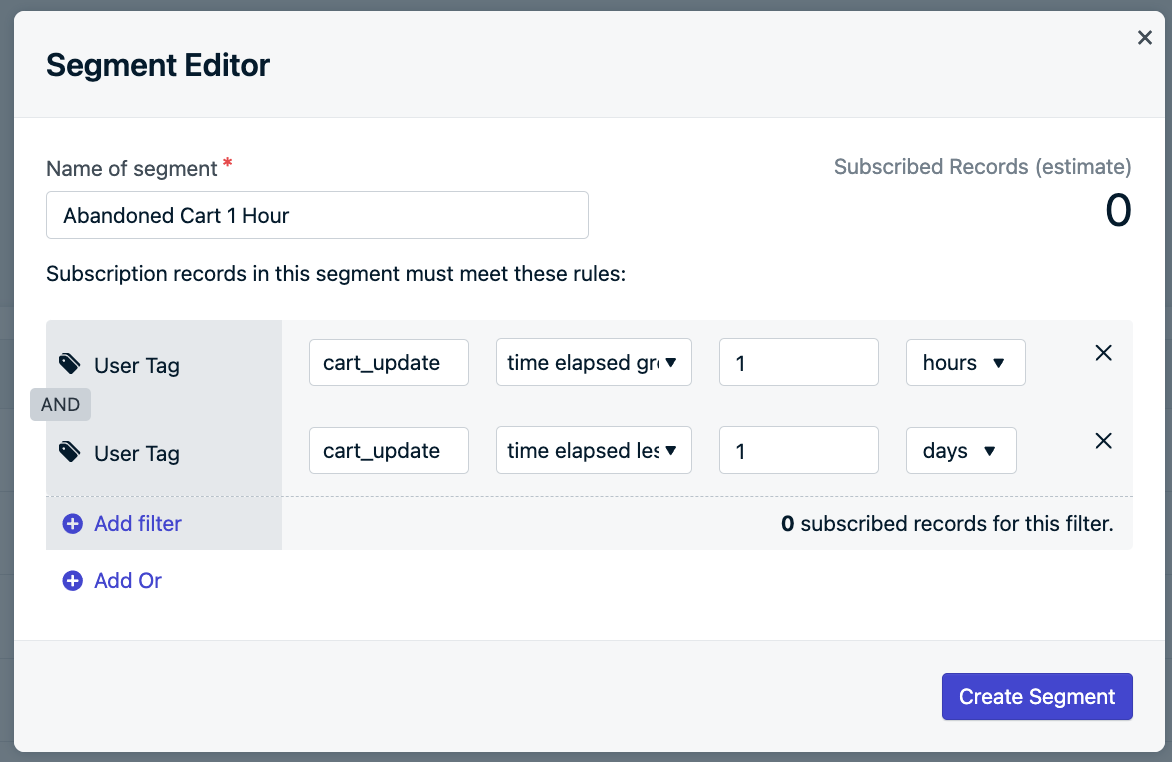1172x762 pixels.
Task: Select the value field next to hours
Action: 798,362
